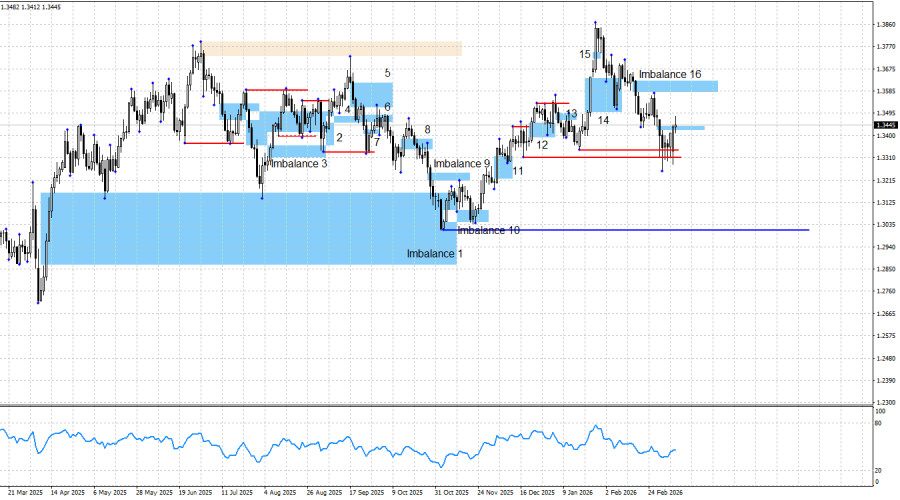
Task: Select the number 5 label
Action: (387, 73)
